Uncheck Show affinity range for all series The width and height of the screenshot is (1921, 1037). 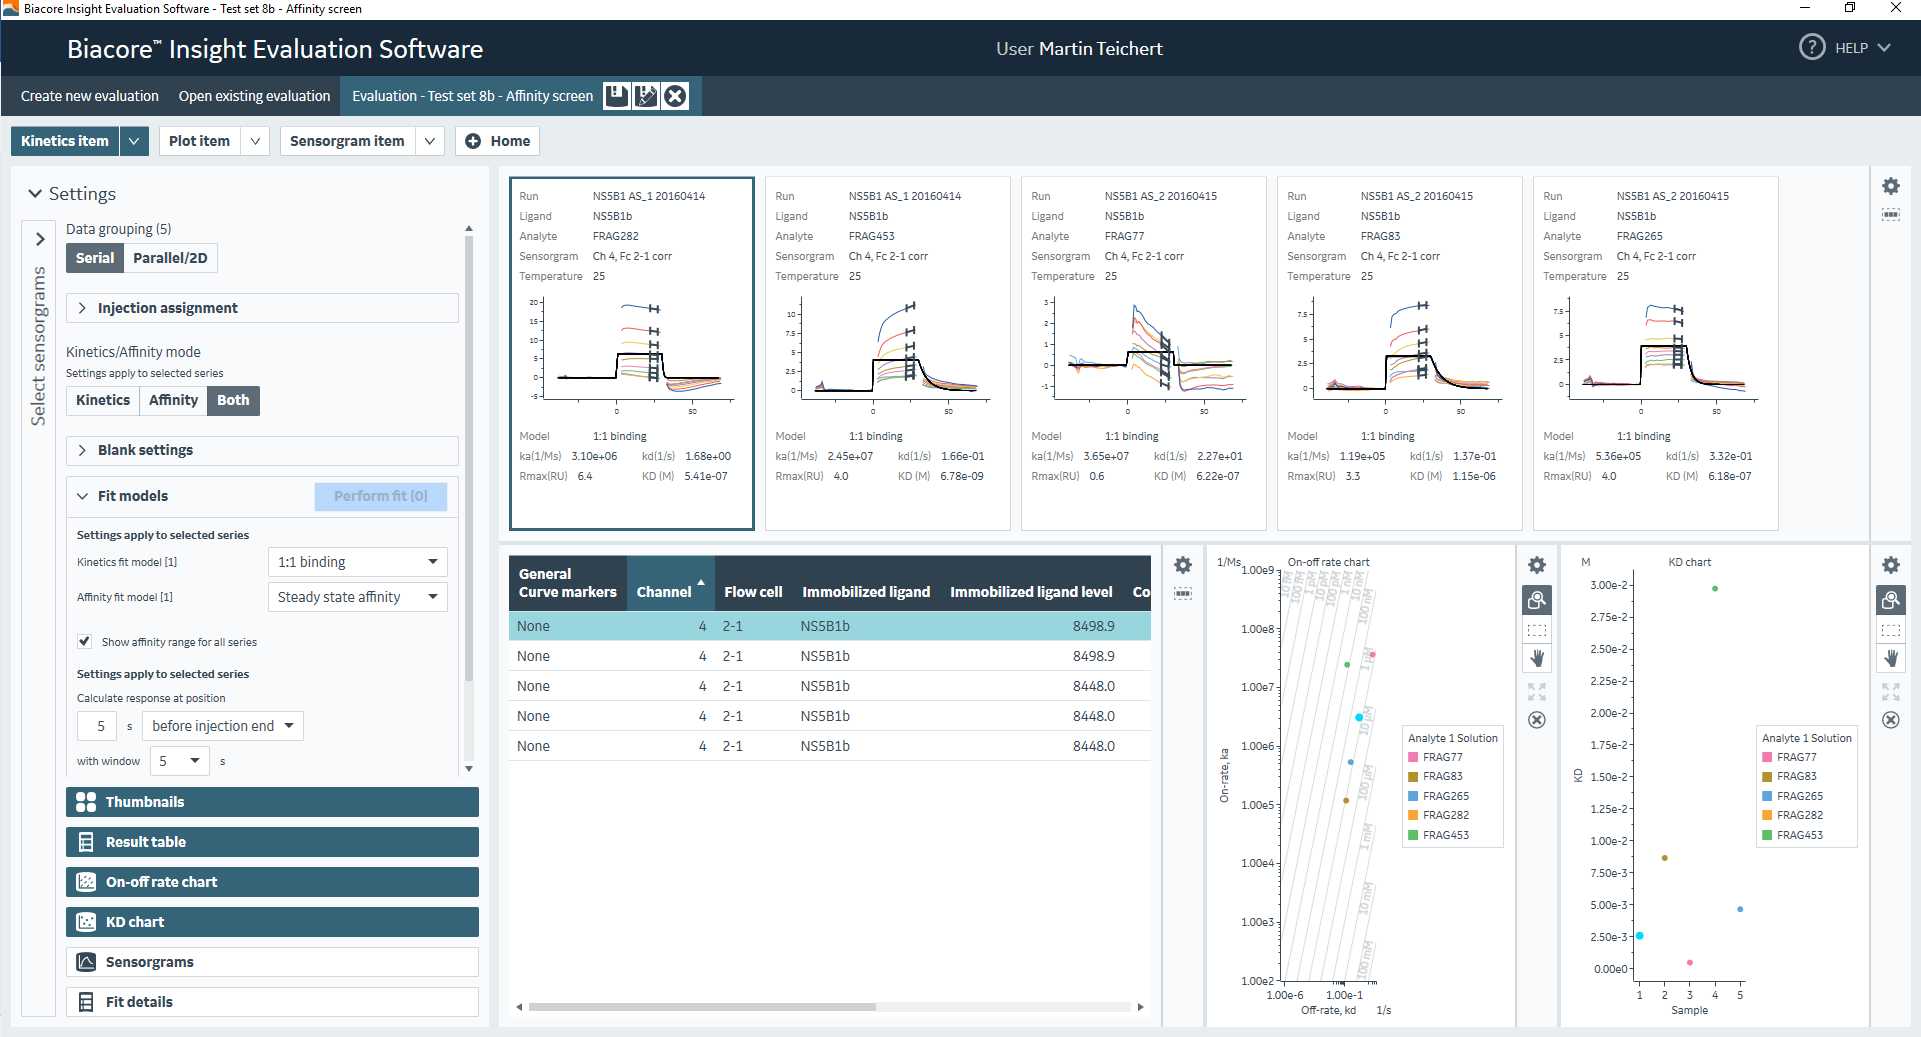[x=85, y=642]
